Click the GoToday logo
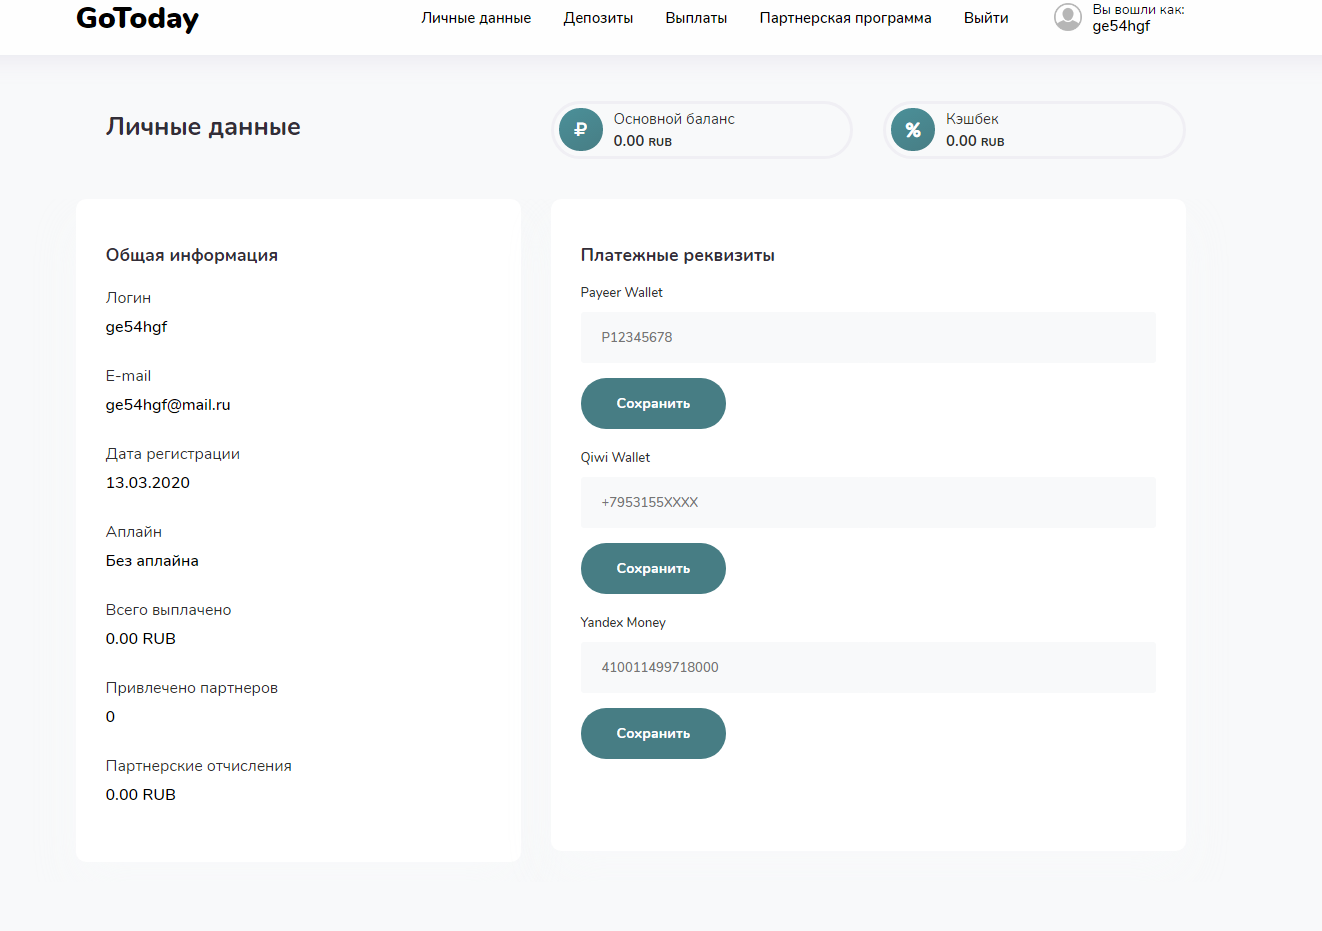 (x=137, y=18)
